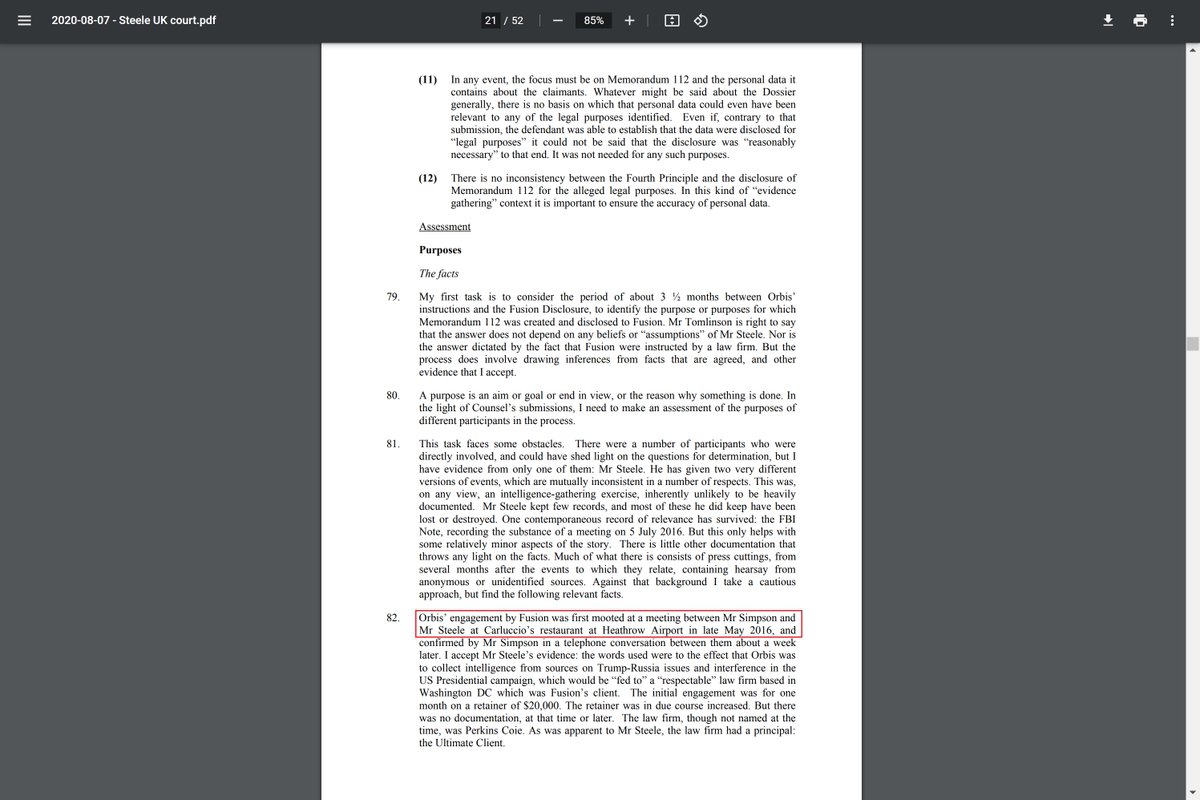Click paragraph number 79.
The height and width of the screenshot is (800, 1200).
pos(393,297)
